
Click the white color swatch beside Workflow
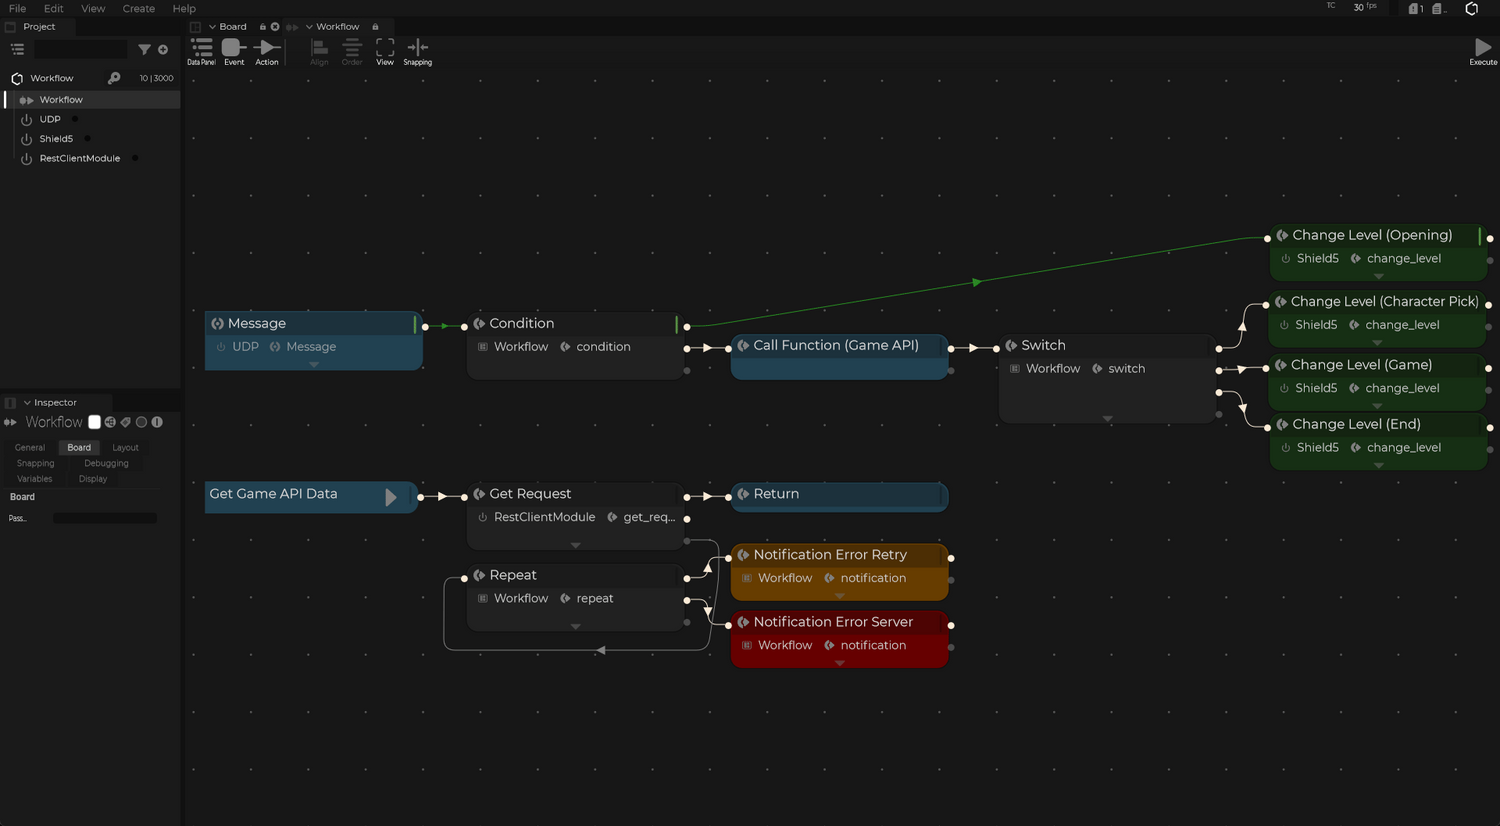[94, 422]
